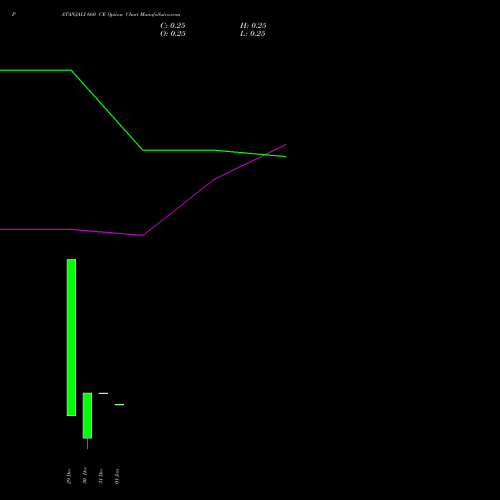Image resolution: width=500 pixels, height=500 pixels.
Task: Click the 29 Dec date axis label
Action: [x=69, y=476]
